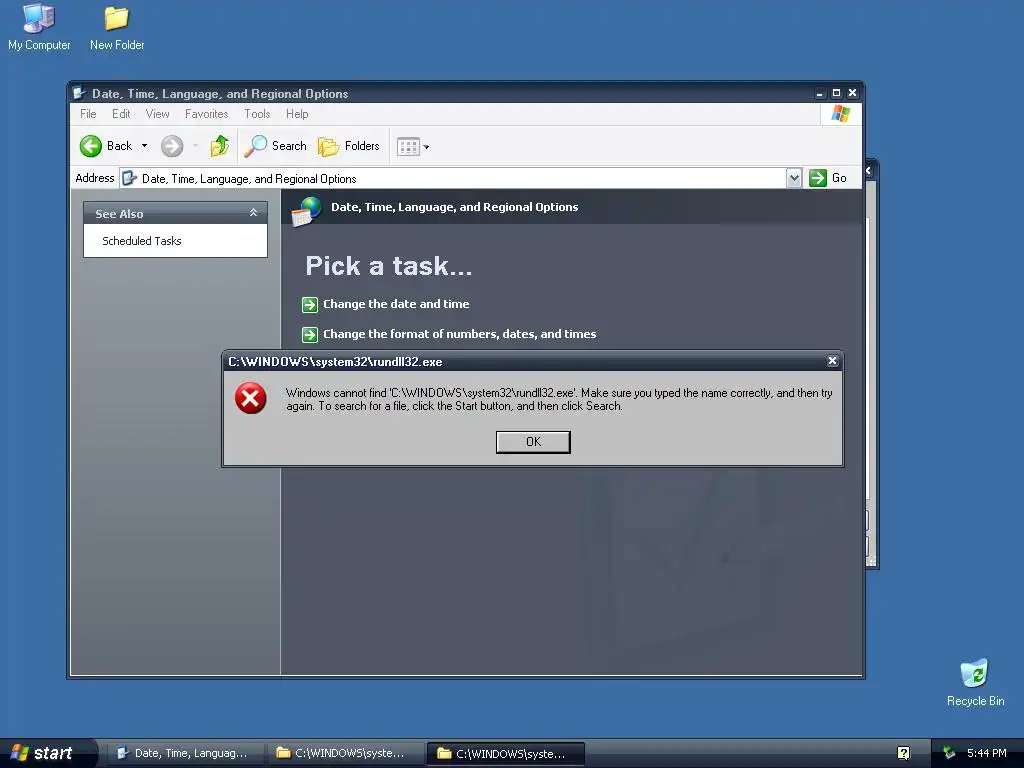
Task: Click the green Go arrow button
Action: (x=818, y=178)
